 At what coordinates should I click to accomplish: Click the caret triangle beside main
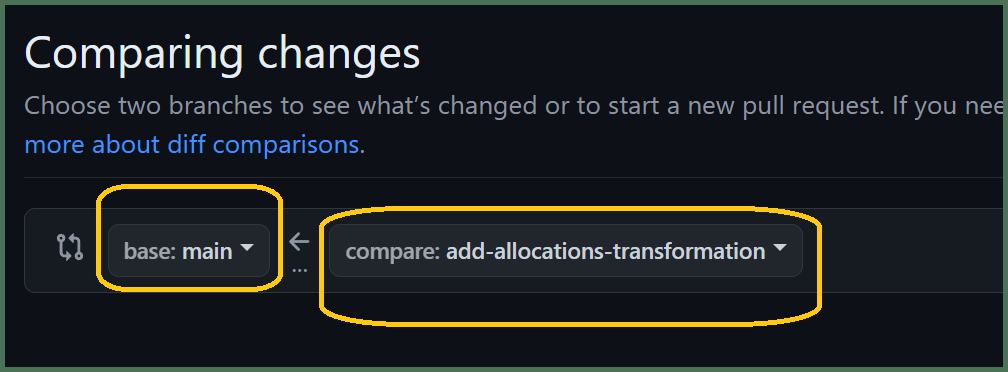[247, 247]
